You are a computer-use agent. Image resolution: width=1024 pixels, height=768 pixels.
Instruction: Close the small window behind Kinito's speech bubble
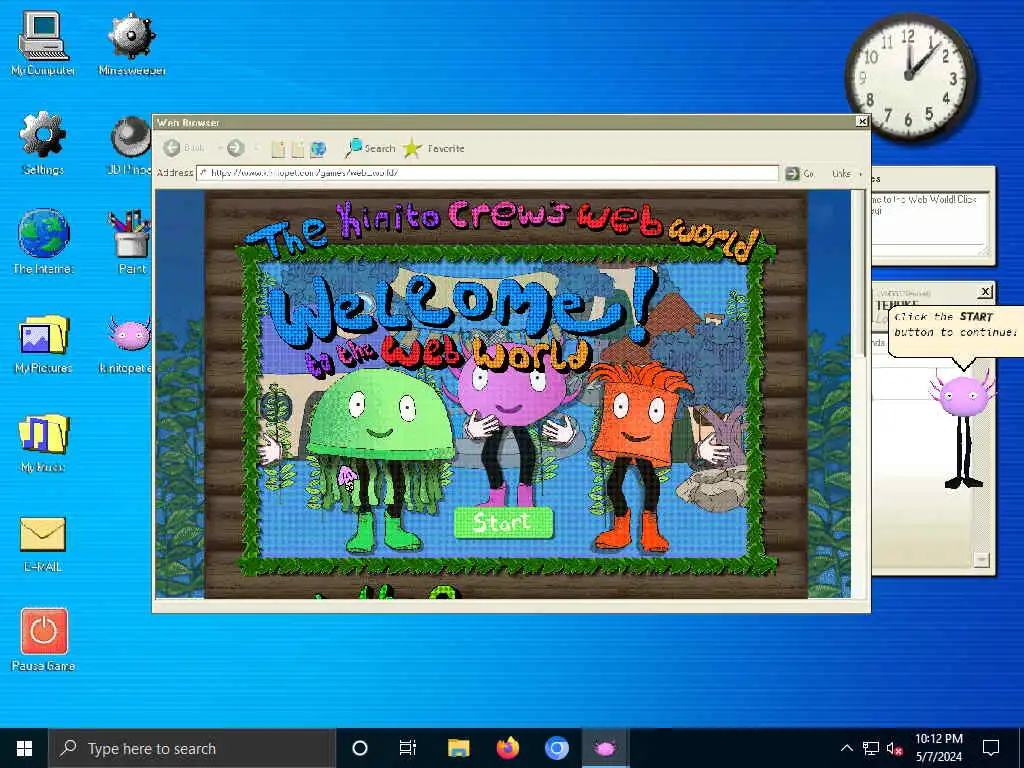pyautogui.click(x=985, y=291)
